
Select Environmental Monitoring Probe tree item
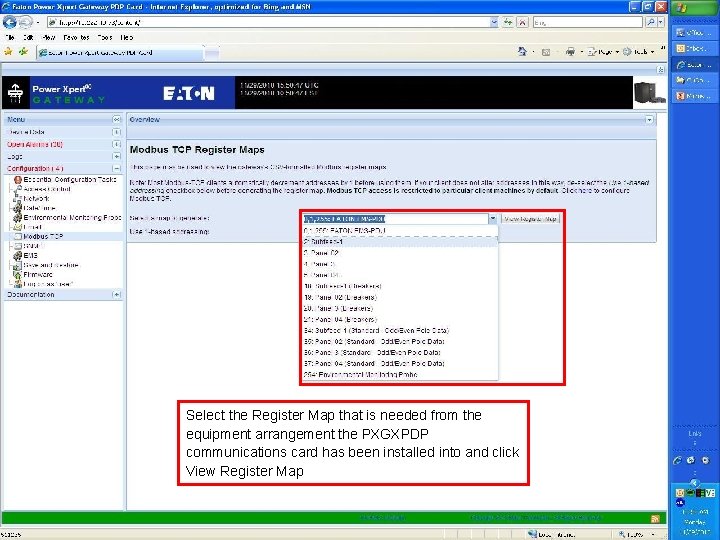pos(72,217)
